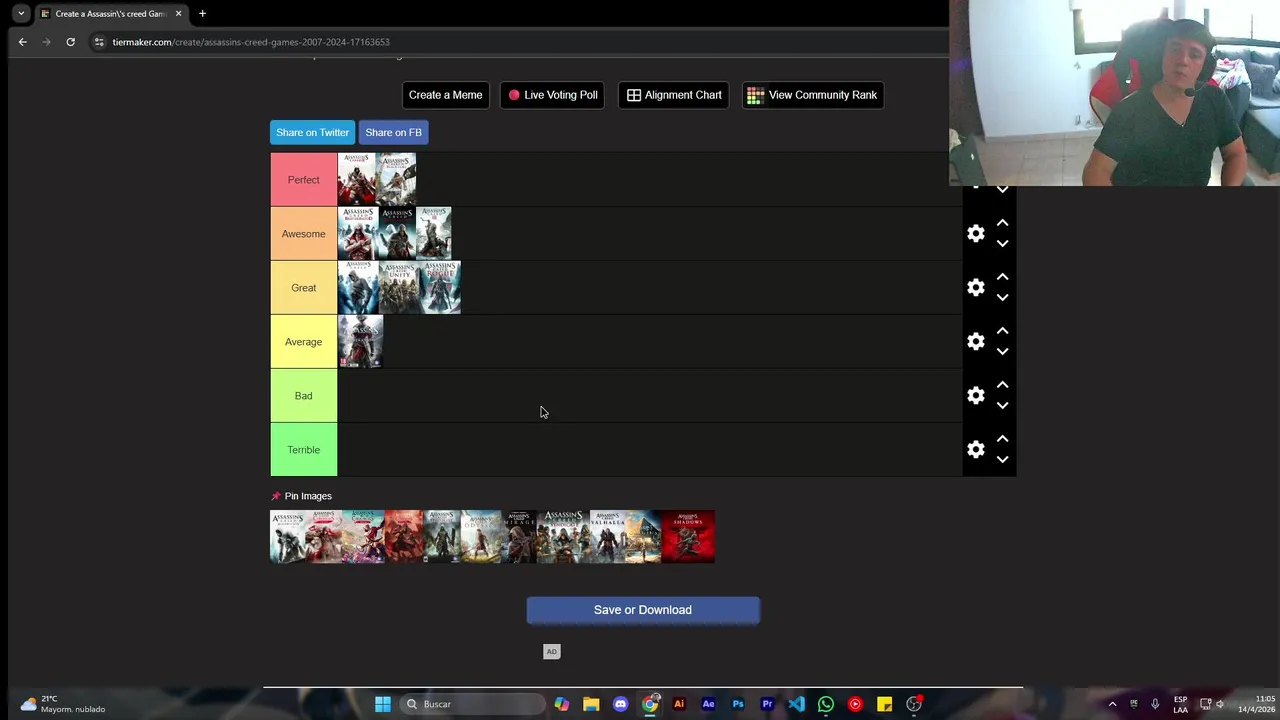The height and width of the screenshot is (720, 1280).
Task: Pick Mirage cover from unranked images
Action: point(519,537)
